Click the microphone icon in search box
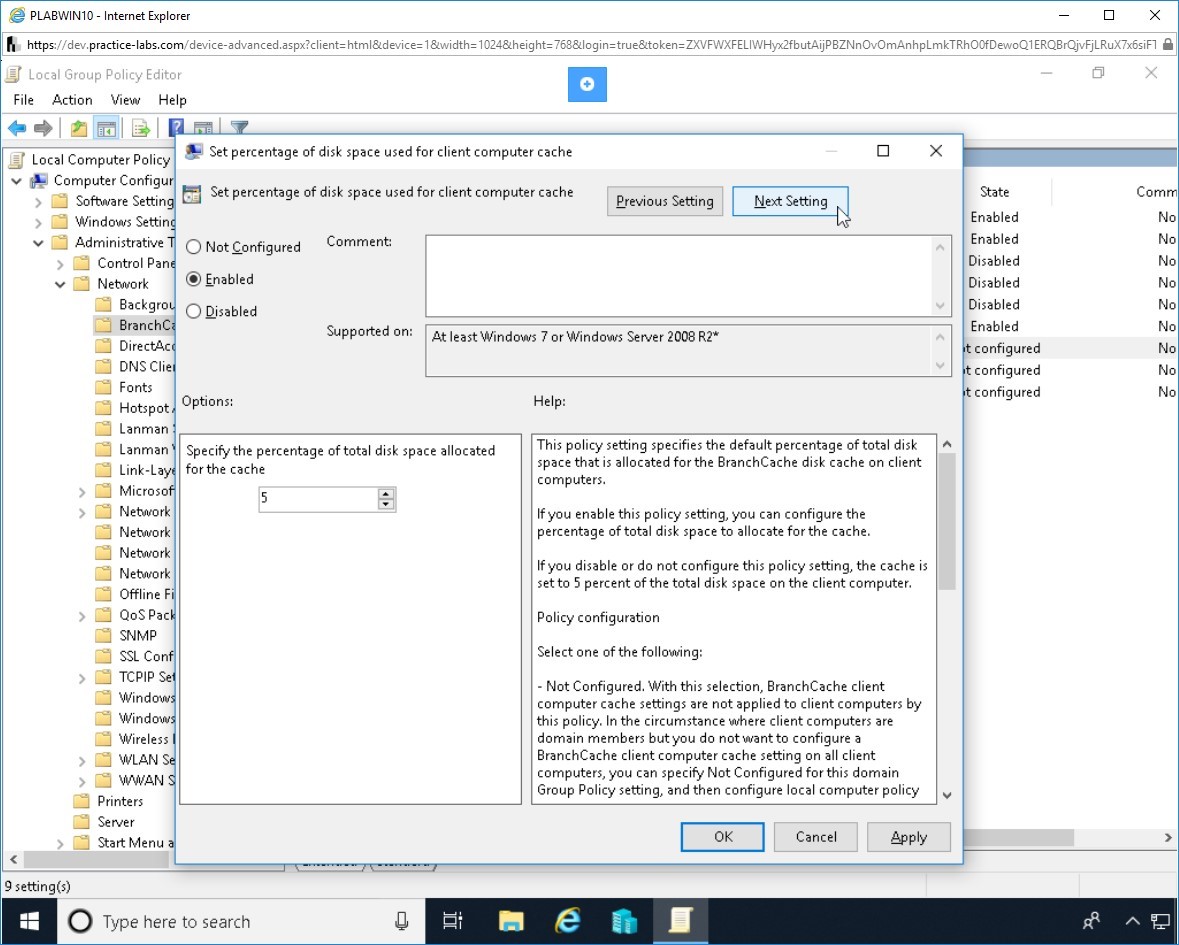 pyautogui.click(x=402, y=921)
